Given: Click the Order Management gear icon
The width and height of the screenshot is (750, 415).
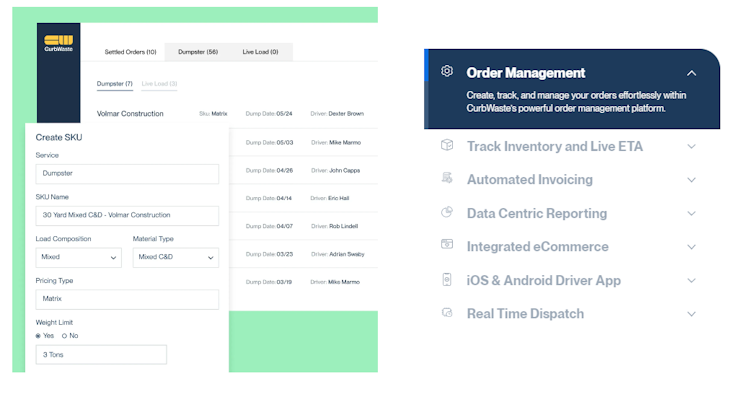Looking at the screenshot, I should pos(447,71).
